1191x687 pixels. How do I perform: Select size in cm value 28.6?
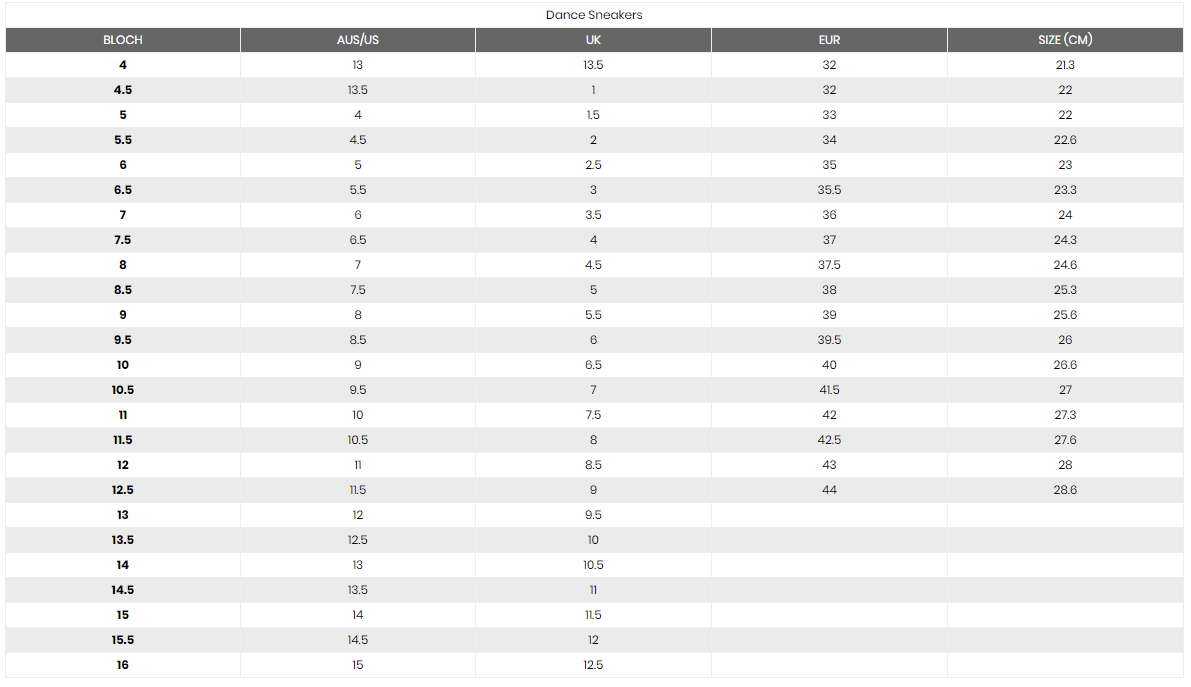(1065, 490)
